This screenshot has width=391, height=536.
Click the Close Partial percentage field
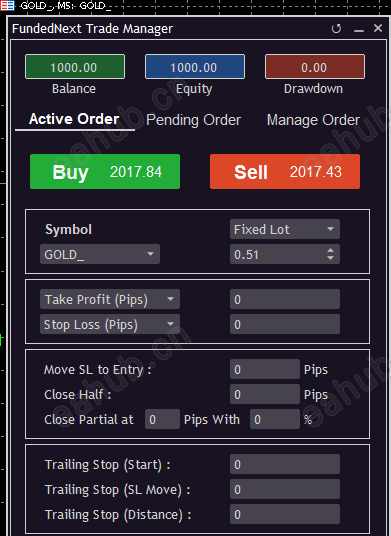[x=275, y=419]
